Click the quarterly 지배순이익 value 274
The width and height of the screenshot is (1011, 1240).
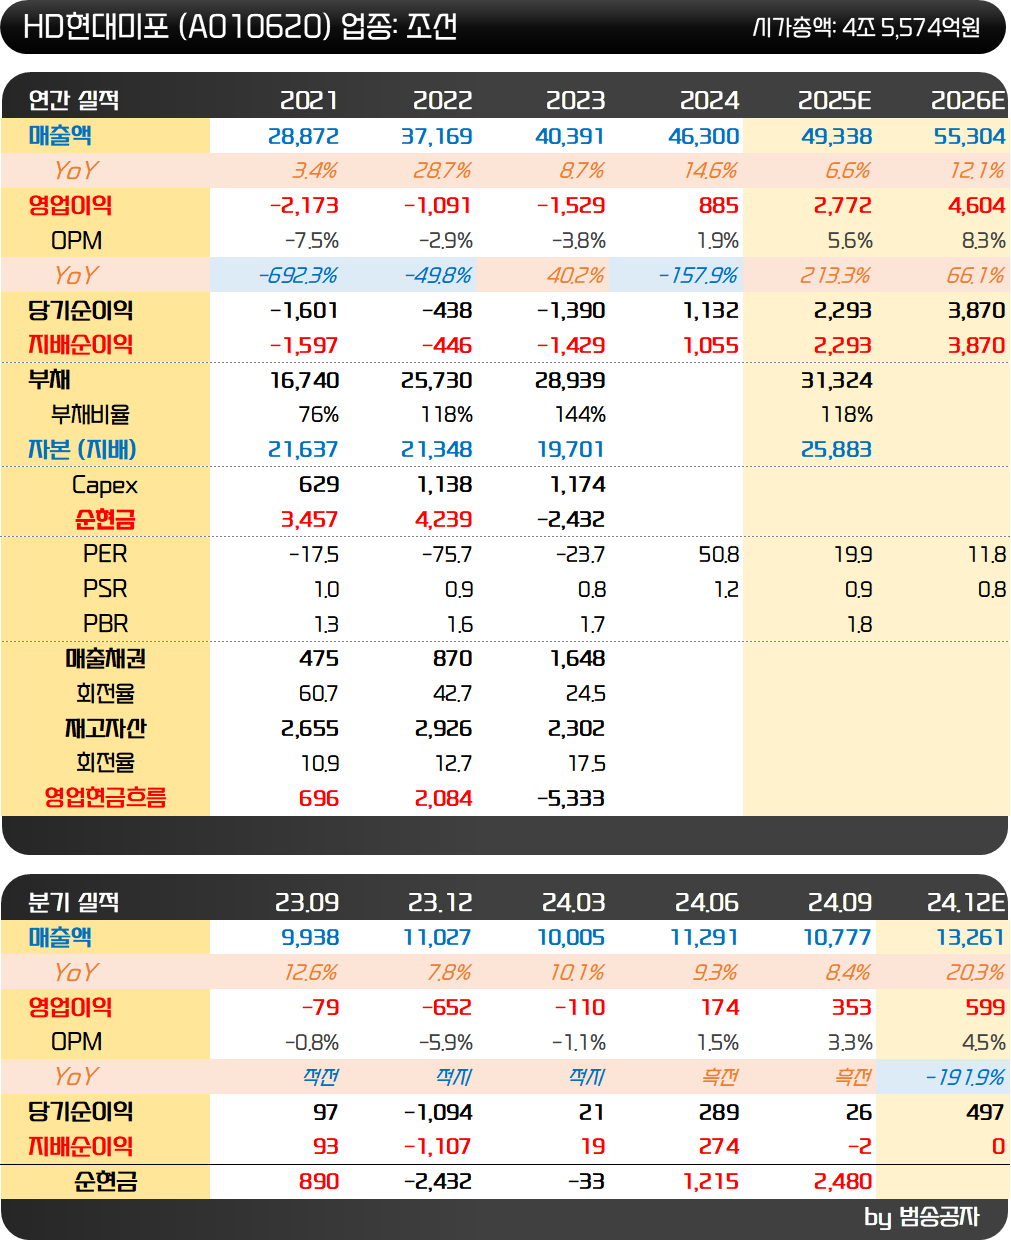click(x=718, y=1147)
